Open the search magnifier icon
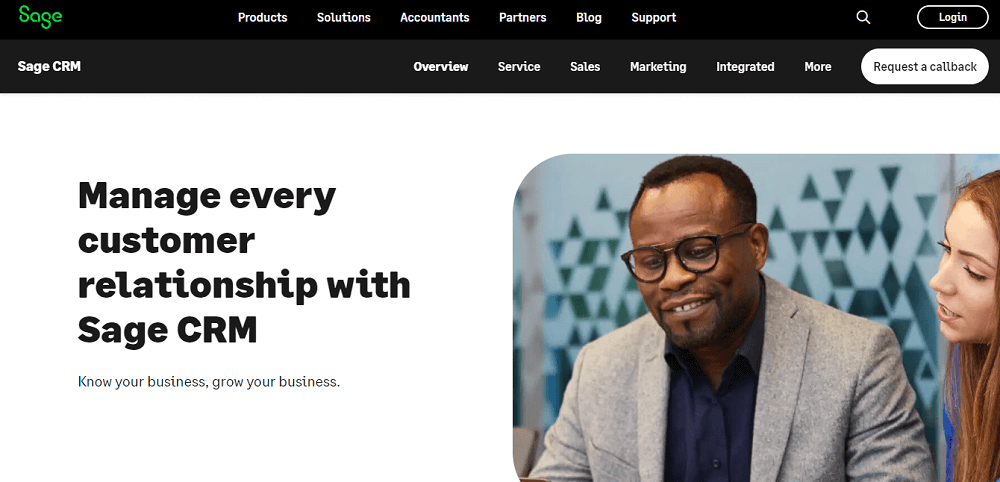The height and width of the screenshot is (482, 1000). coord(863,17)
